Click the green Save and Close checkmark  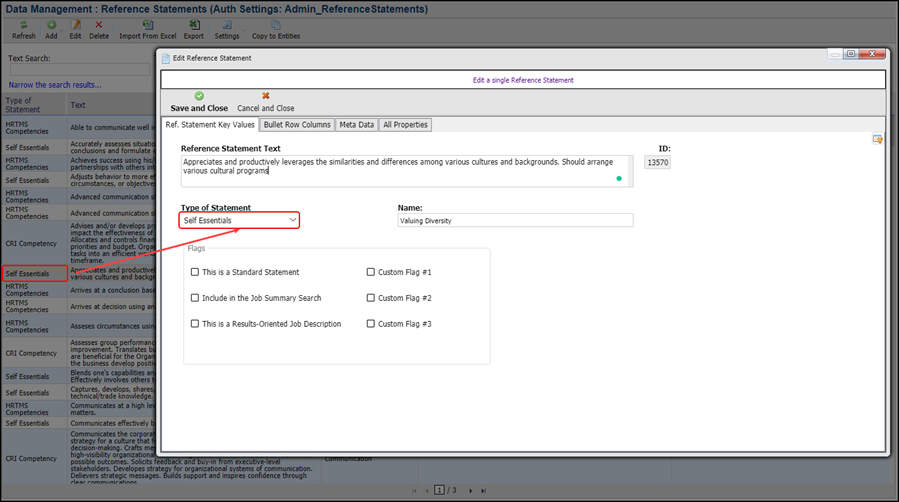tap(199, 96)
